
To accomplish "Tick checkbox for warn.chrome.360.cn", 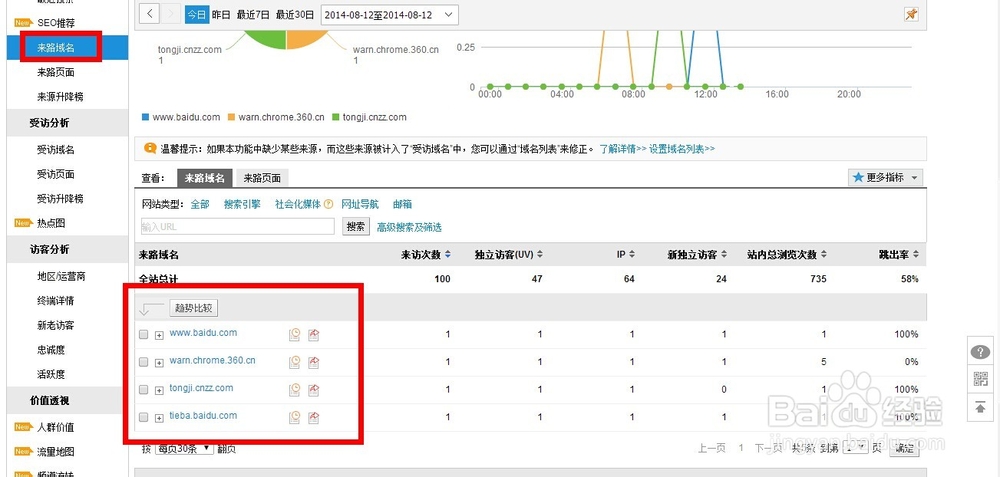I will [143, 362].
